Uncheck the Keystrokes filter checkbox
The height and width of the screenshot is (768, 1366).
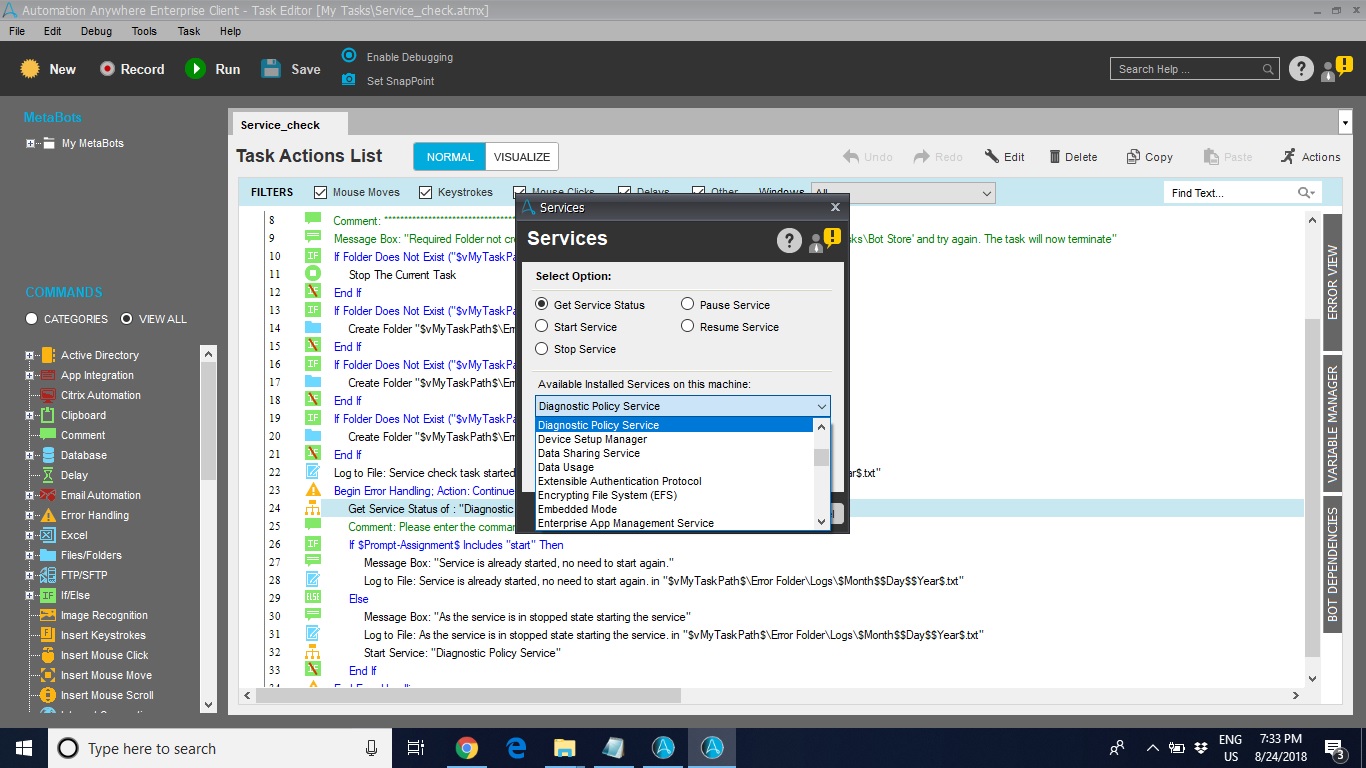click(x=426, y=192)
